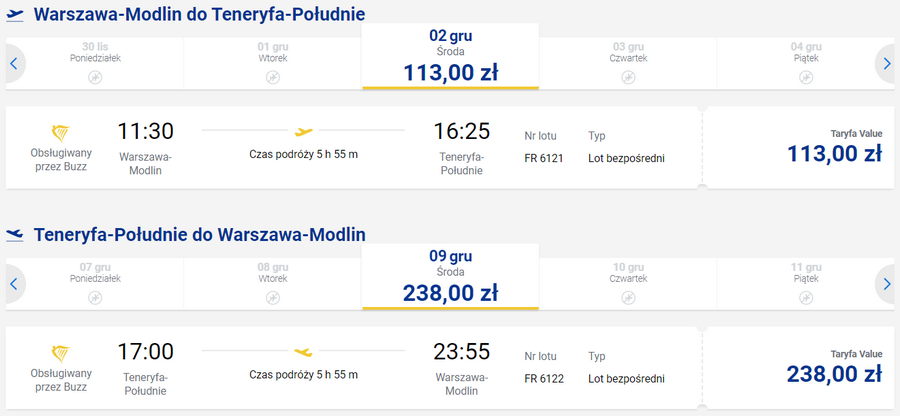Screen dimensions: 900x416
Task: Select the 08 gru Wtorek date tab
Action: point(273,284)
